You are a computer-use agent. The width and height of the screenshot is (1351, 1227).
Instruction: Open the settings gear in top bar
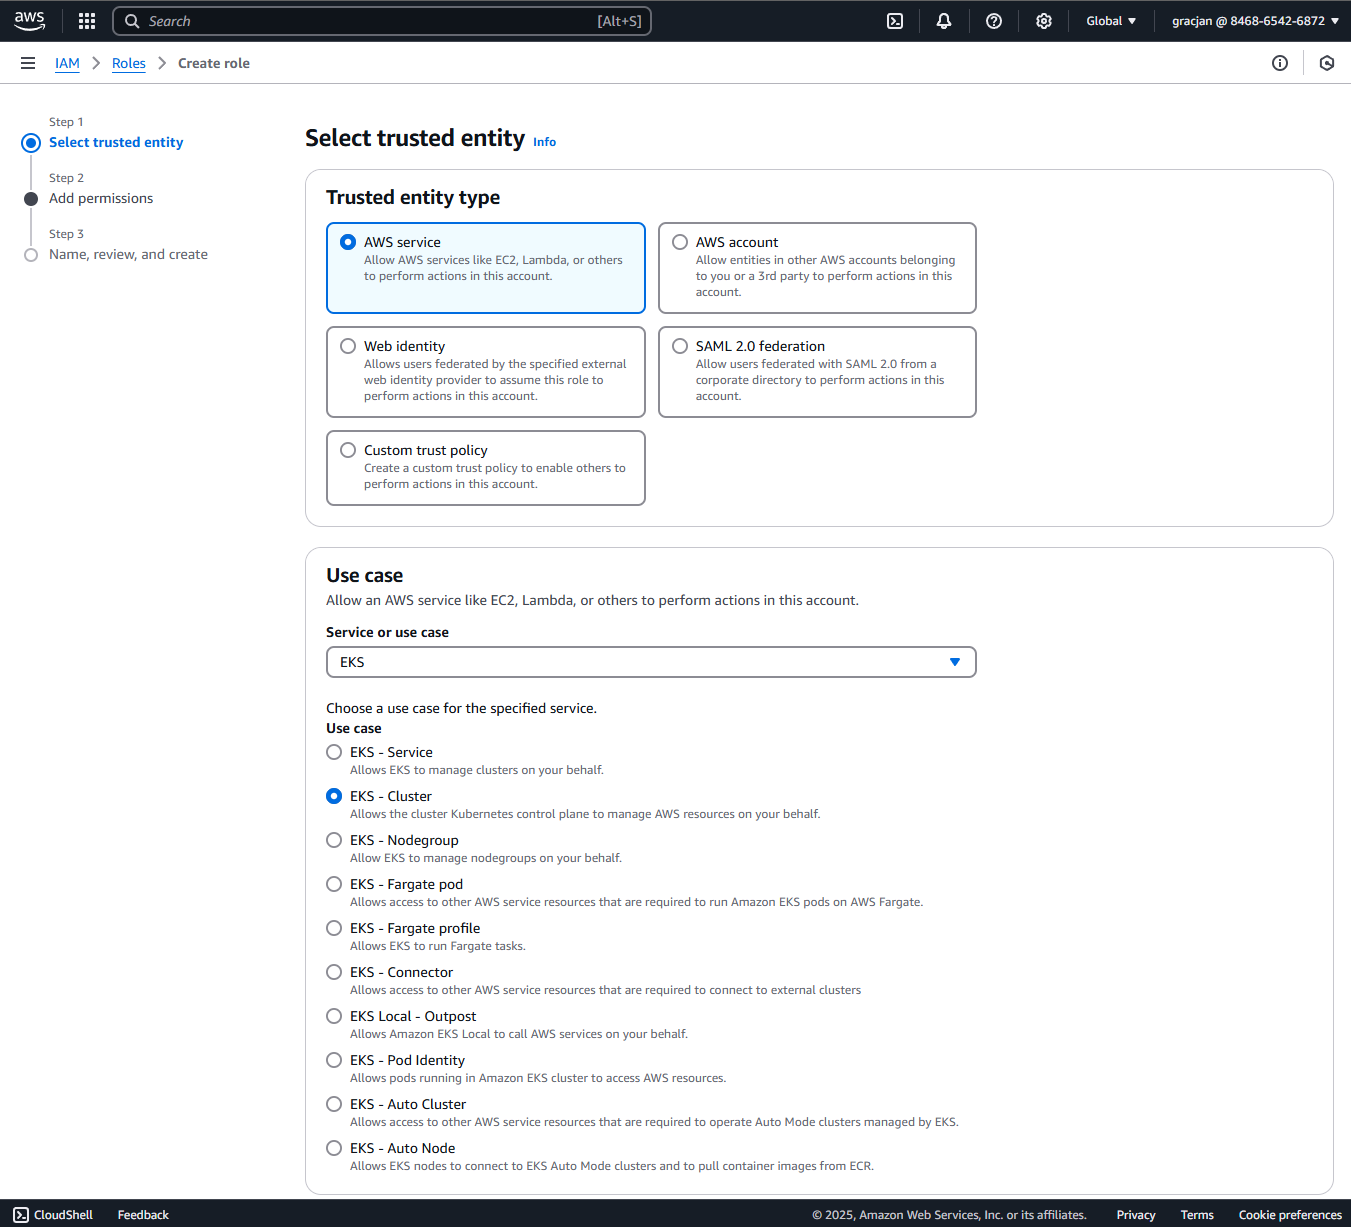tap(1044, 21)
